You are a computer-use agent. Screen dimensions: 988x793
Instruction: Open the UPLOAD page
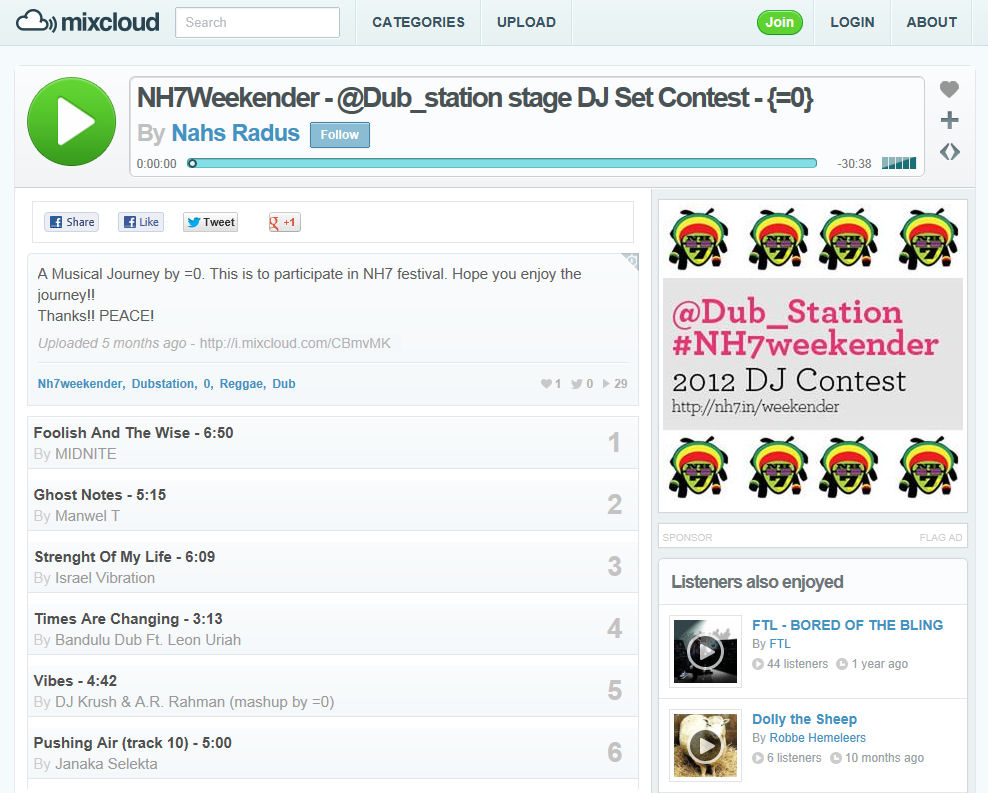pyautogui.click(x=526, y=22)
